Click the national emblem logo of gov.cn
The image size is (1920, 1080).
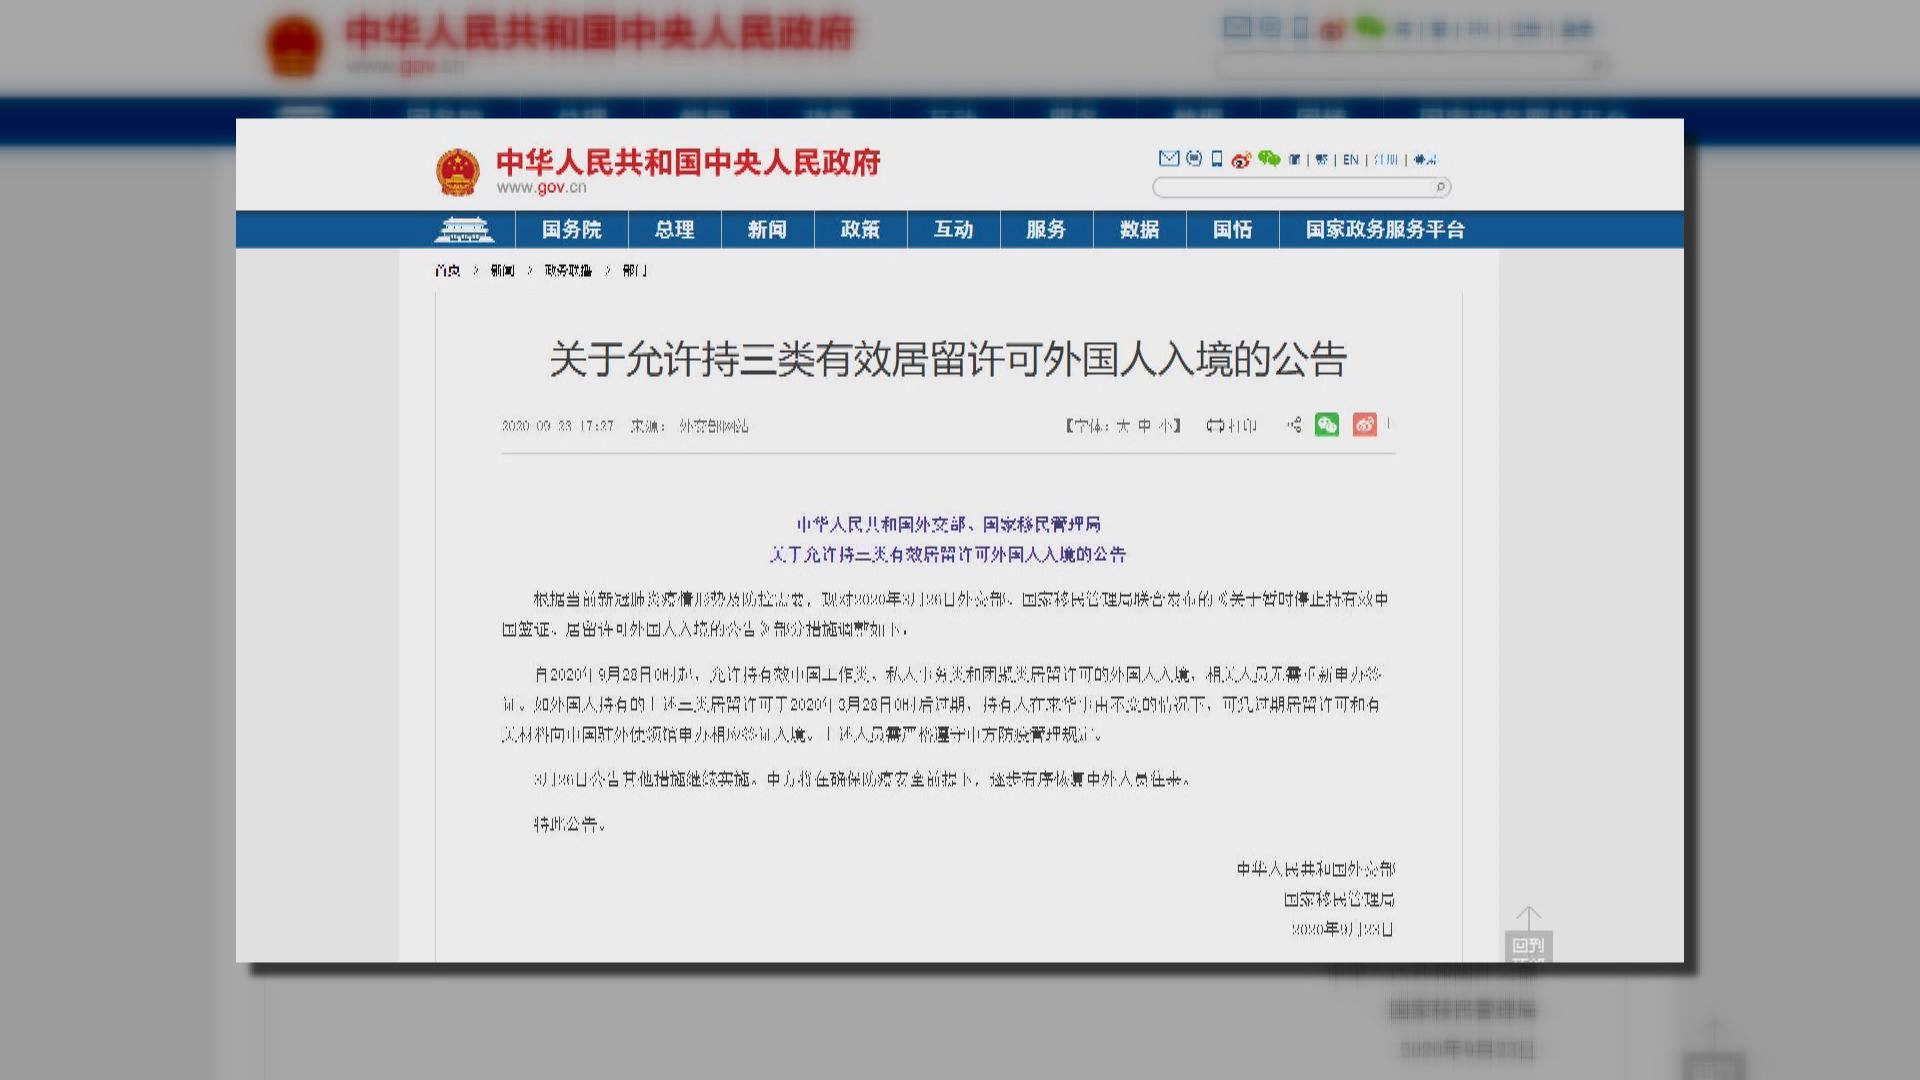click(456, 167)
